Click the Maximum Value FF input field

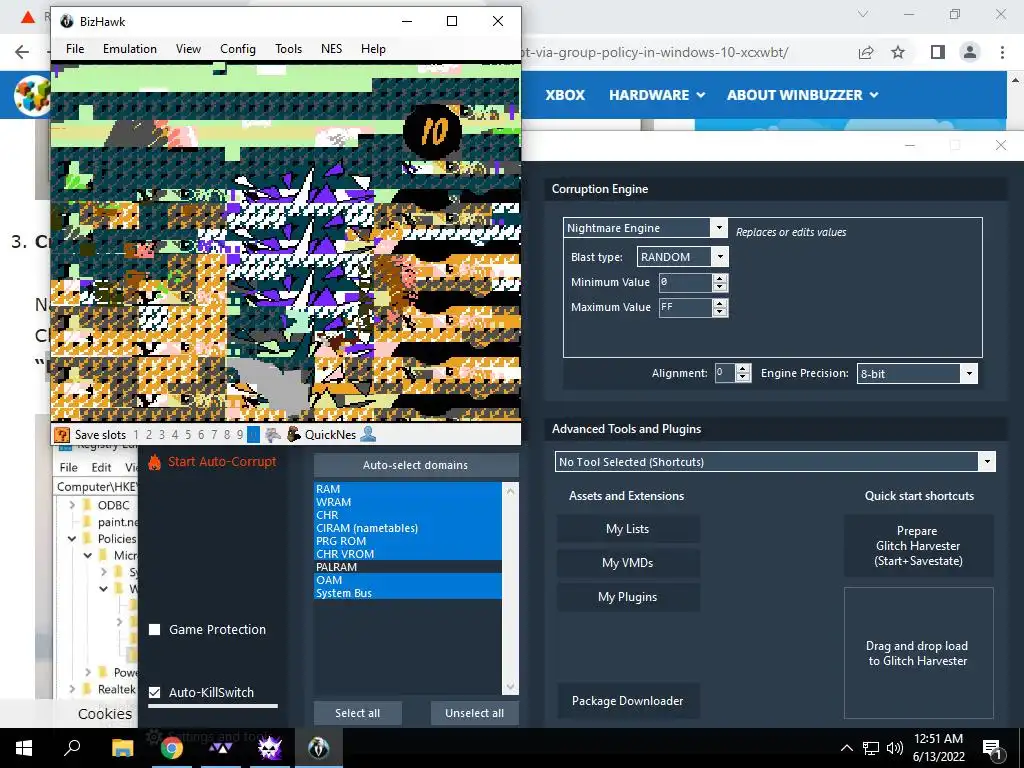click(x=685, y=307)
